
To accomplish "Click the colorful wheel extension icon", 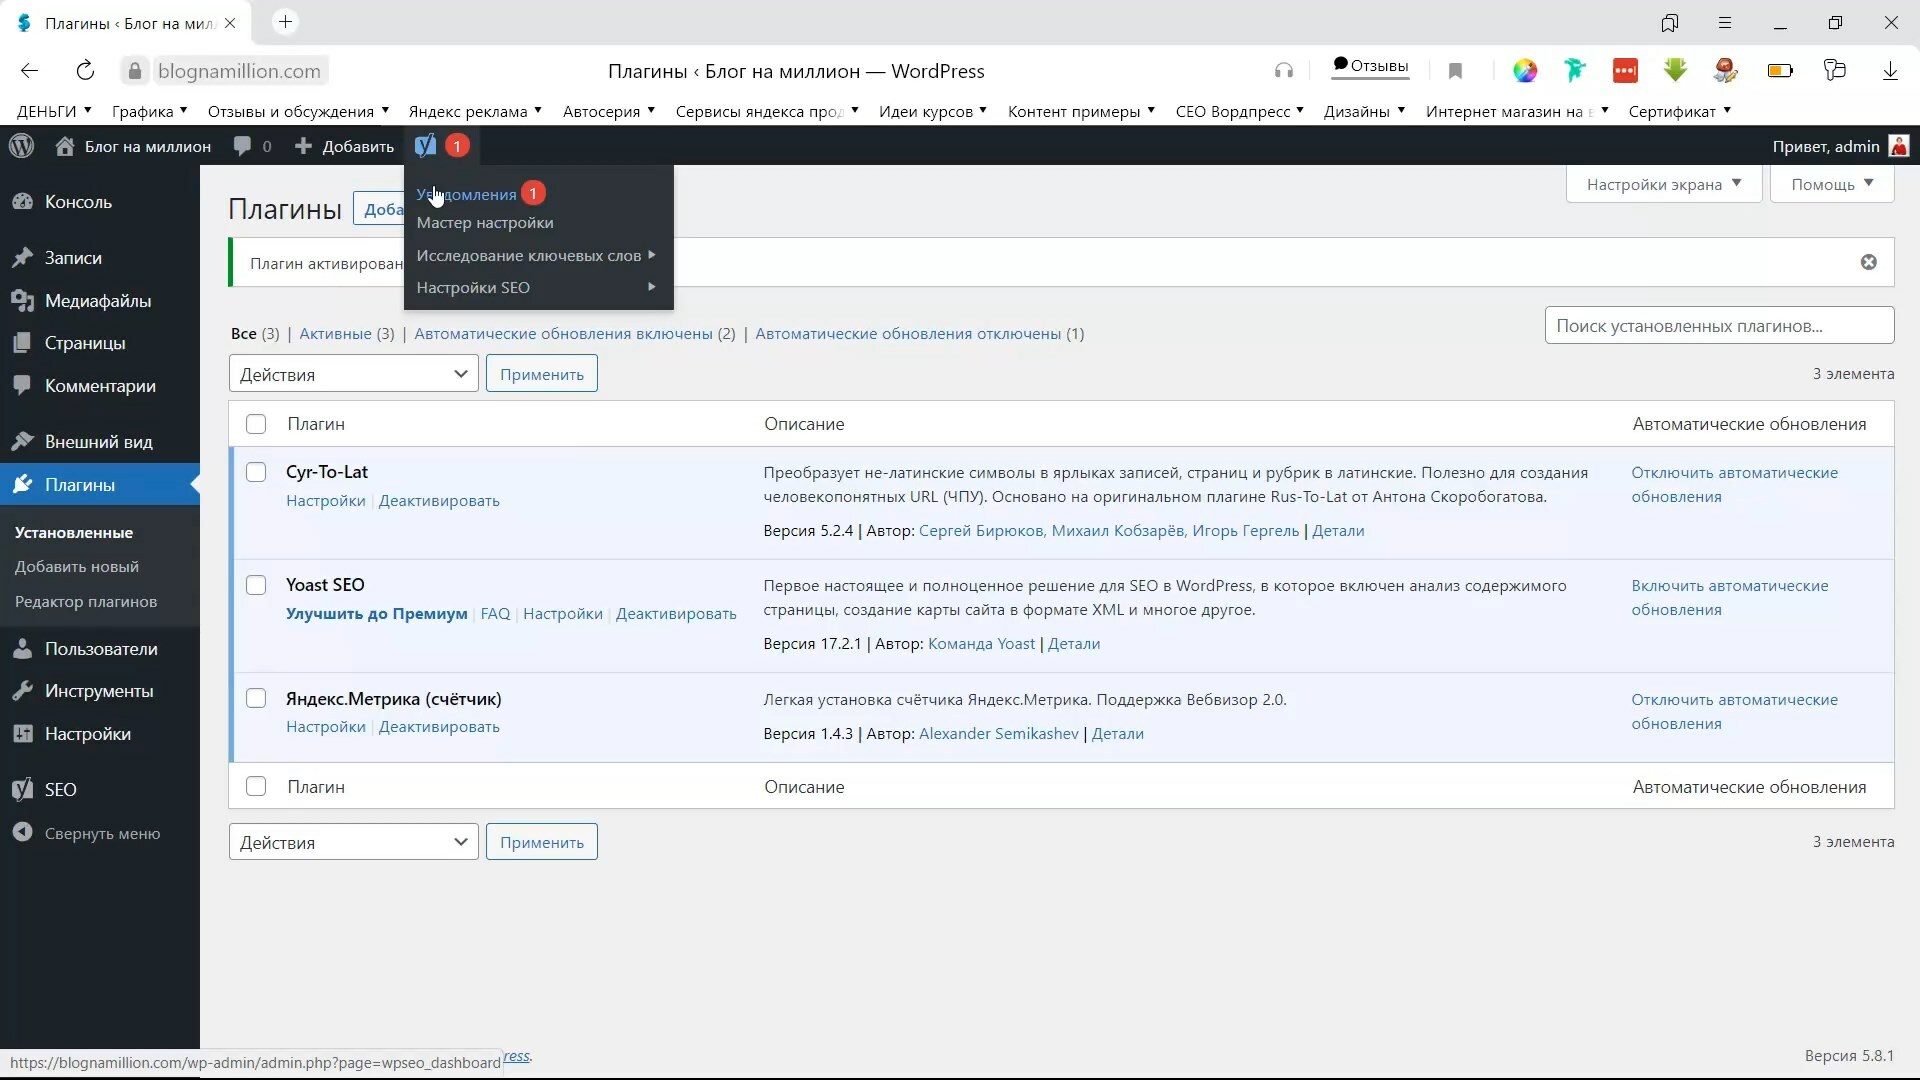I will tap(1525, 71).
